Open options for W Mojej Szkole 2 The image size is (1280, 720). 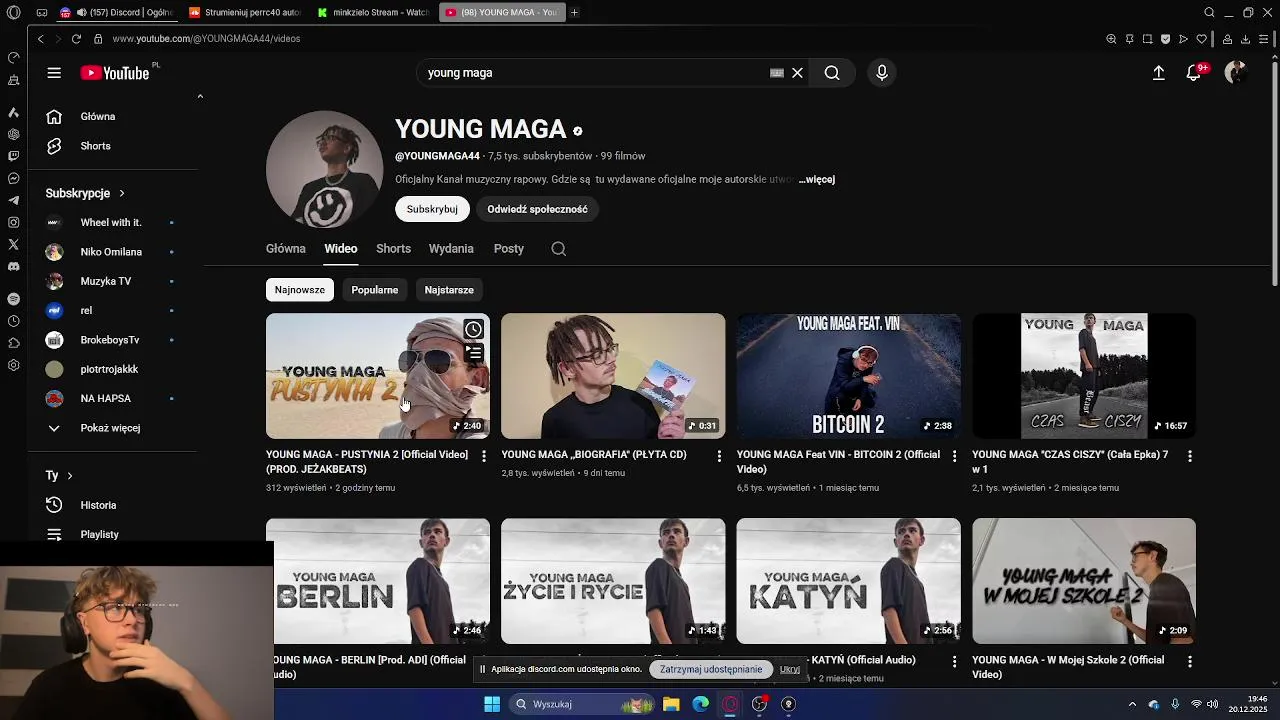pos(1190,662)
